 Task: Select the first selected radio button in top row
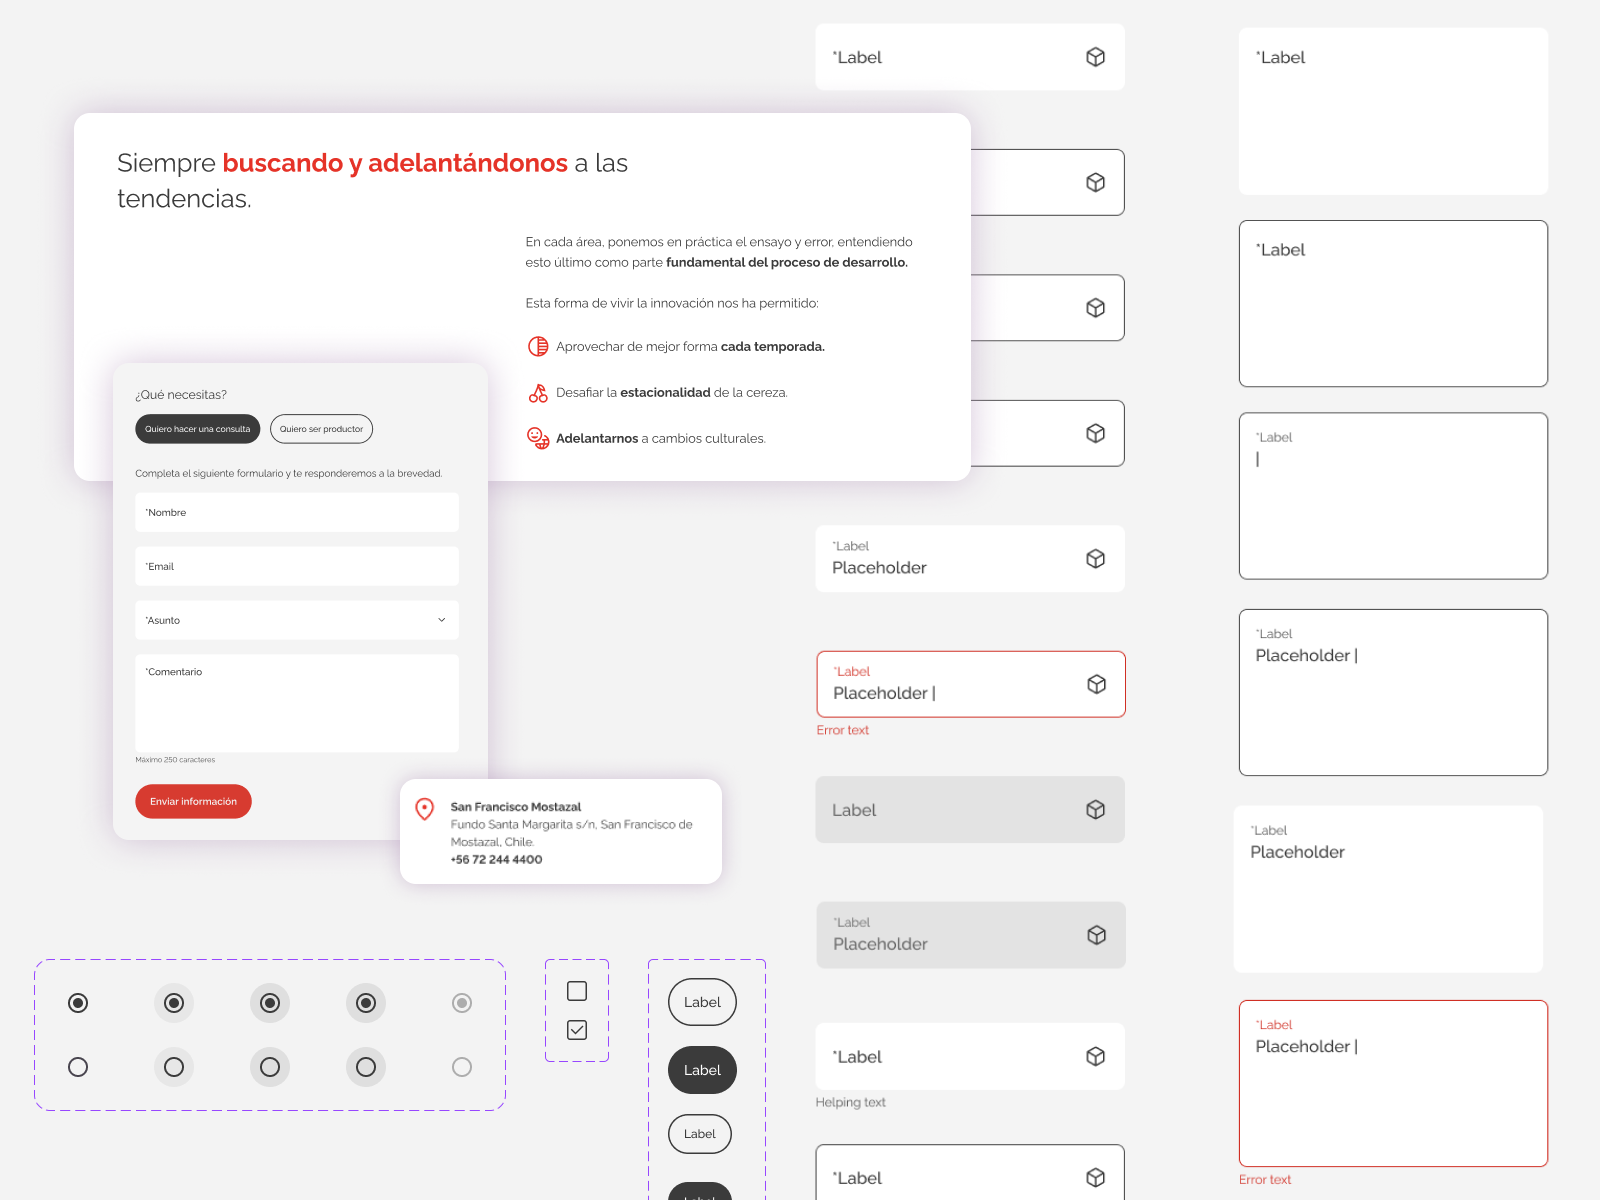click(x=78, y=1003)
